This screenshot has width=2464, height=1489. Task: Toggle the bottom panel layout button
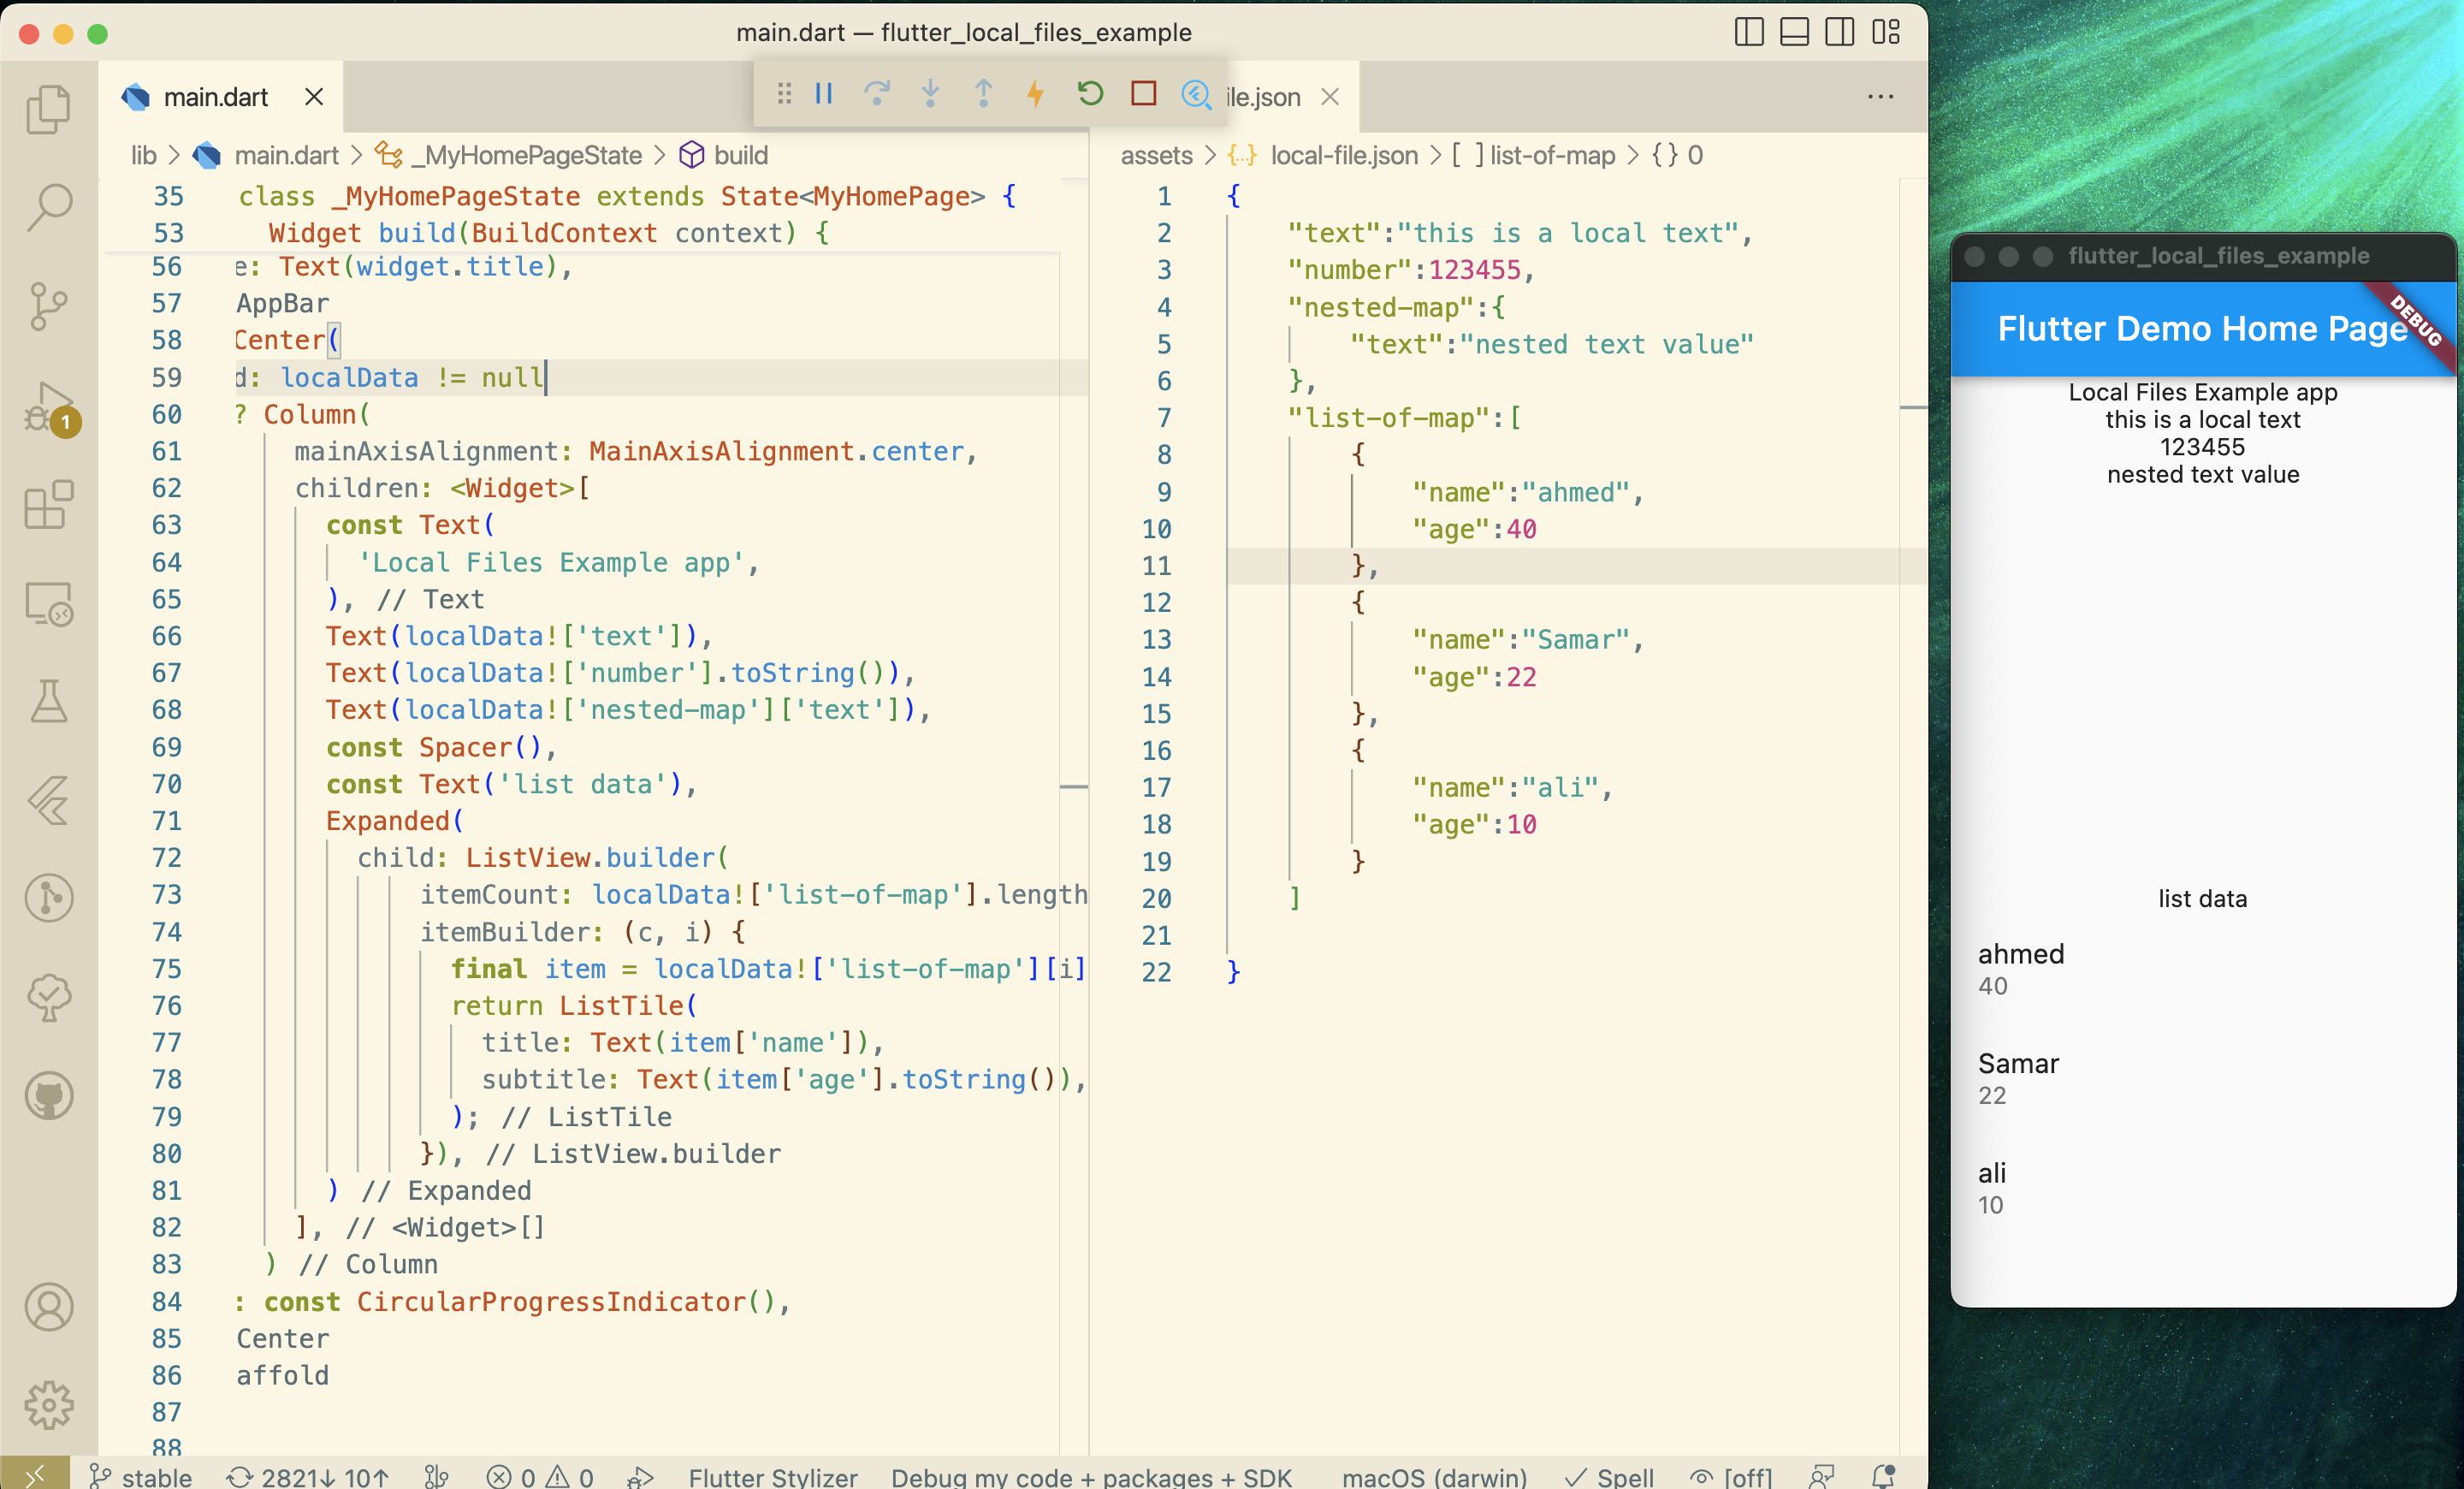tap(1794, 32)
